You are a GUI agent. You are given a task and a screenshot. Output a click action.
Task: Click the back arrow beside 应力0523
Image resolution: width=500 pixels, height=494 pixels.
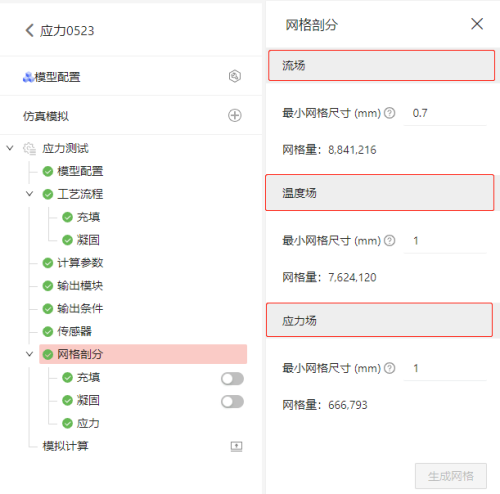pyautogui.click(x=29, y=30)
